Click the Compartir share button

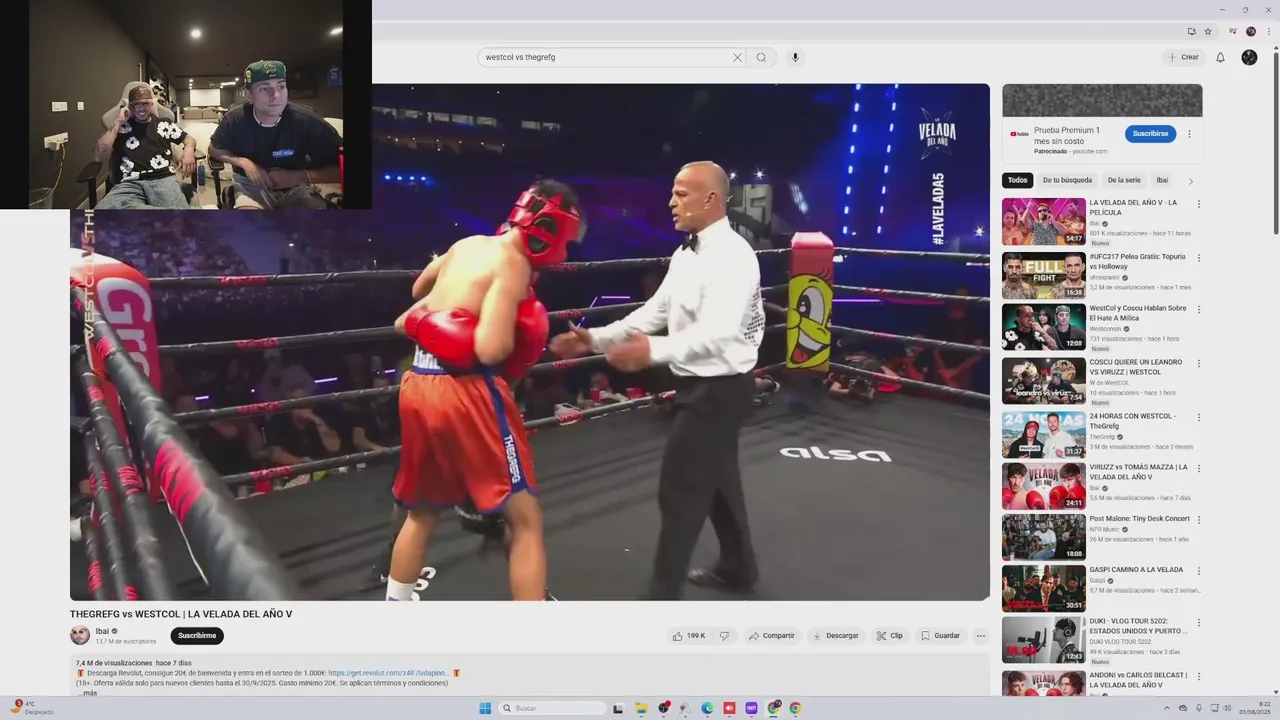point(771,636)
